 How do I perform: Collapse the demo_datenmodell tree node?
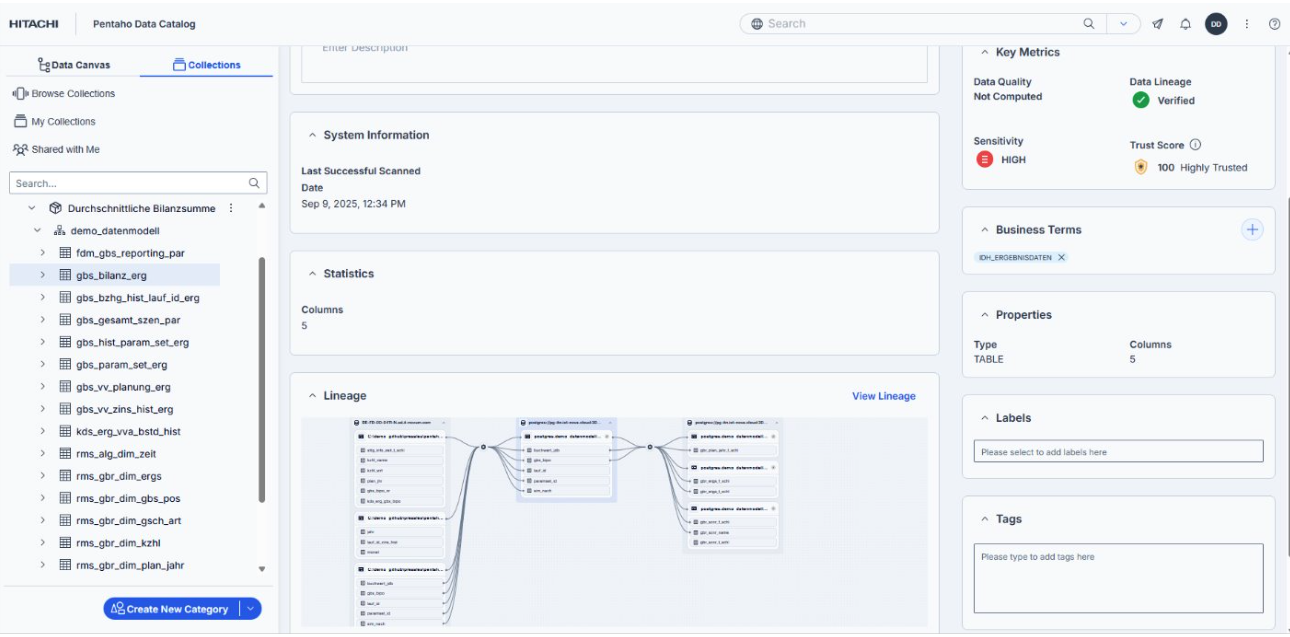tap(38, 231)
